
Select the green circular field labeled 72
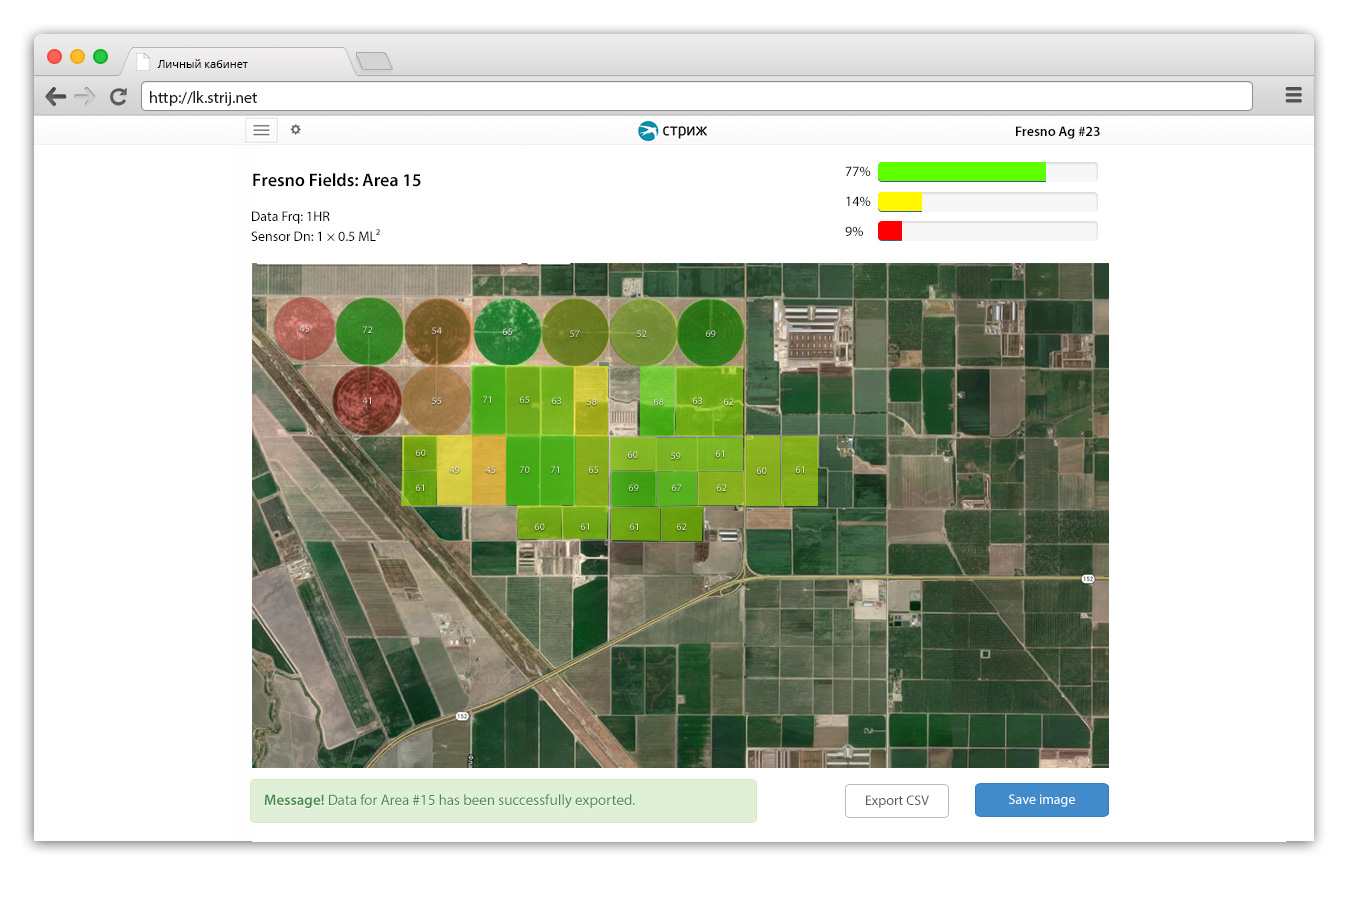coord(369,331)
